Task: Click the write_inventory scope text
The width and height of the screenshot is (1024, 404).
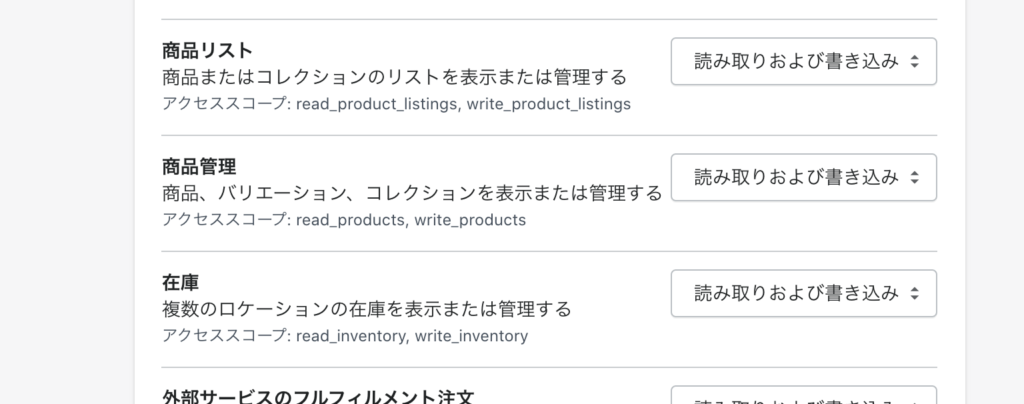Action: (x=472, y=336)
